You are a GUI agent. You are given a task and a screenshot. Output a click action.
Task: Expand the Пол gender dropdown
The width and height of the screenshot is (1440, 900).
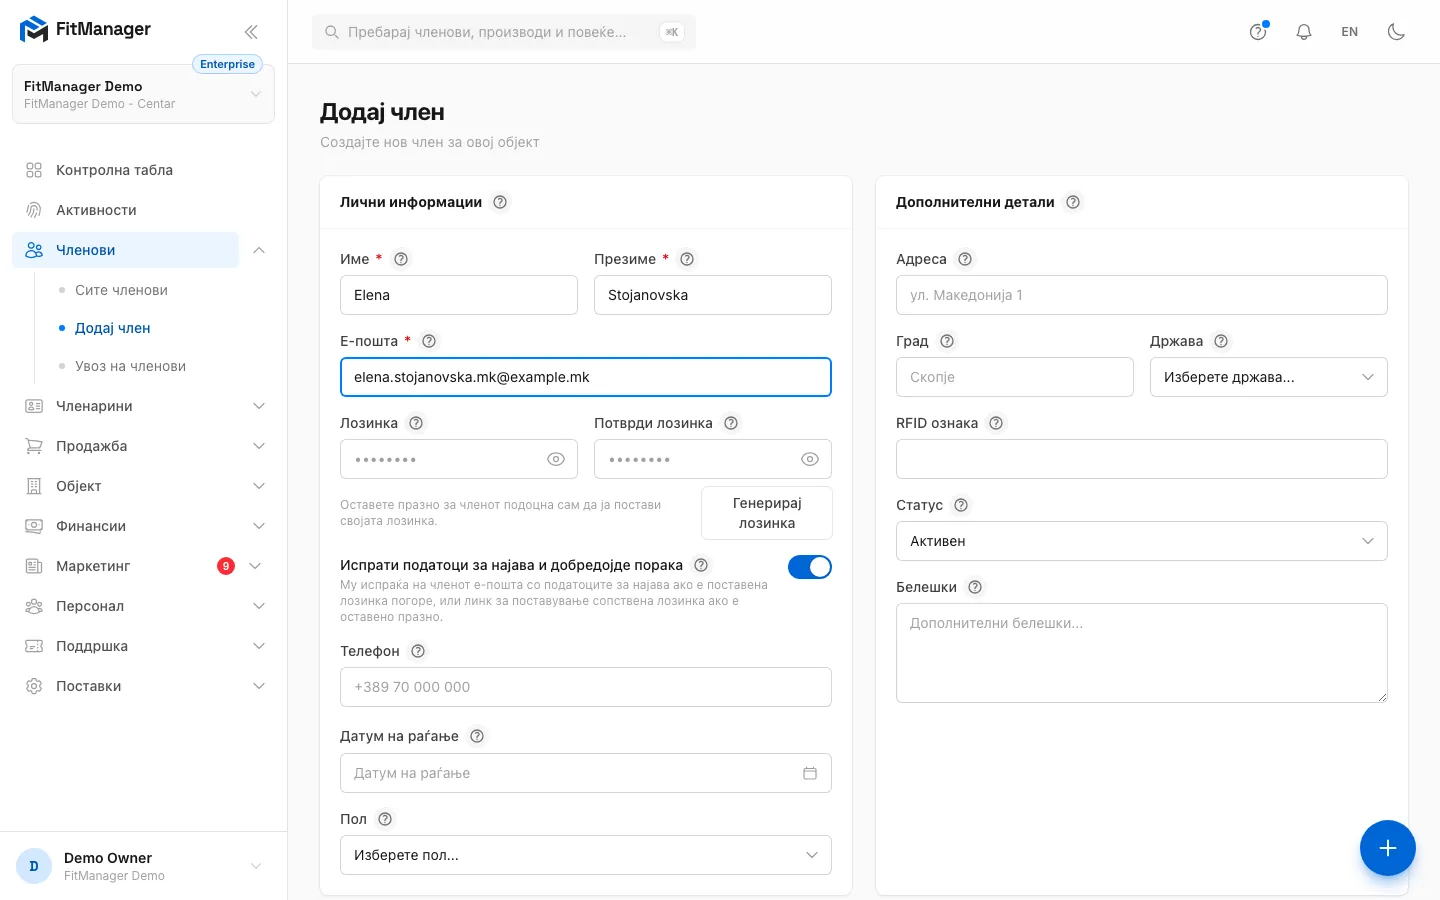[x=586, y=855]
